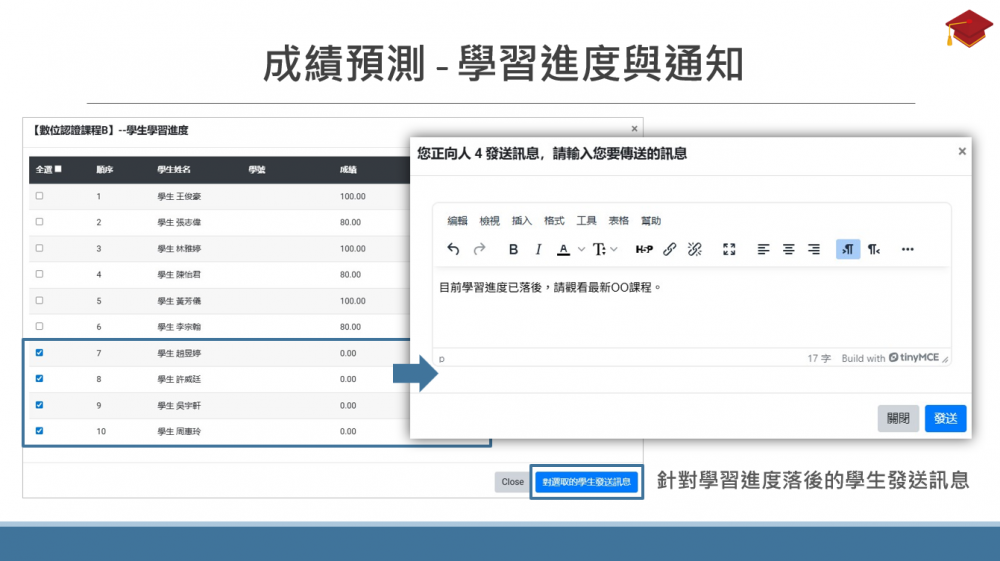
Task: Show more toolbar options via ellipsis
Action: tap(907, 249)
